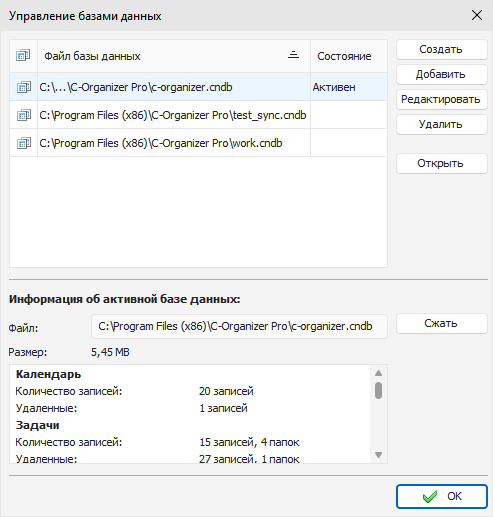The width and height of the screenshot is (493, 517).
Task: Click the 20 записей value
Action: tap(226, 391)
